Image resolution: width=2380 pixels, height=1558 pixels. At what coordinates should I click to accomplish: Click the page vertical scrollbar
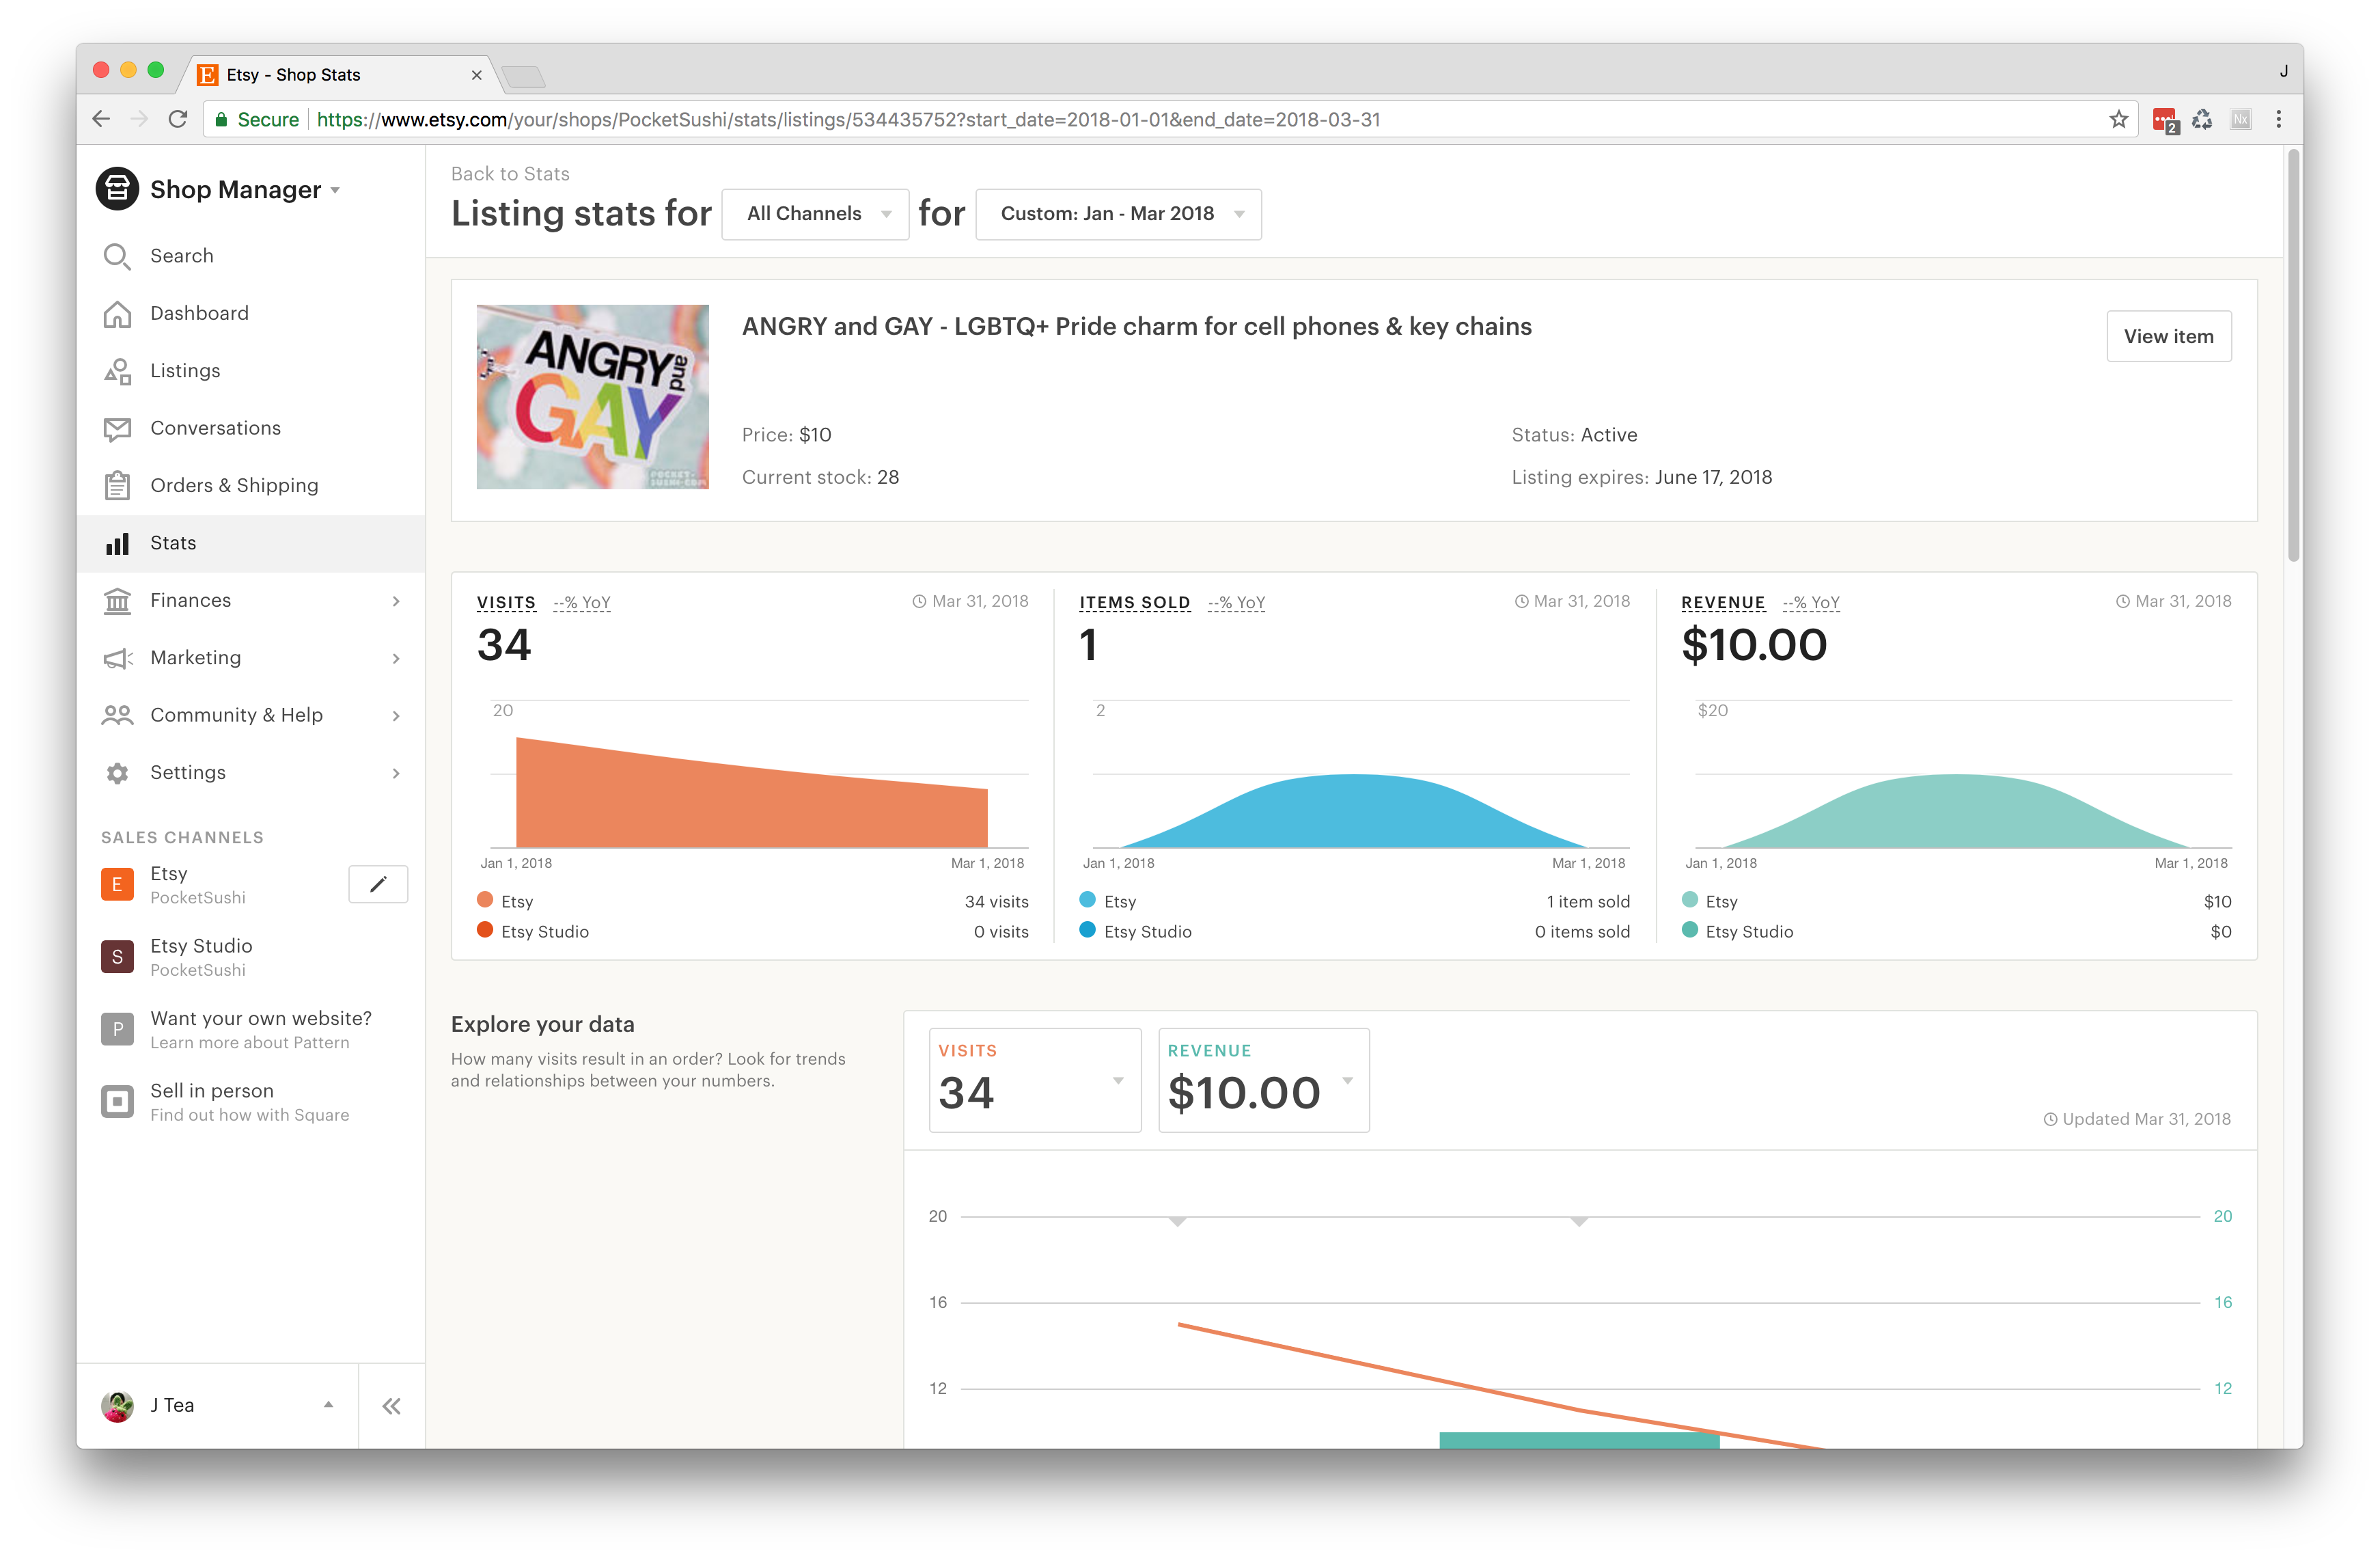click(2294, 356)
